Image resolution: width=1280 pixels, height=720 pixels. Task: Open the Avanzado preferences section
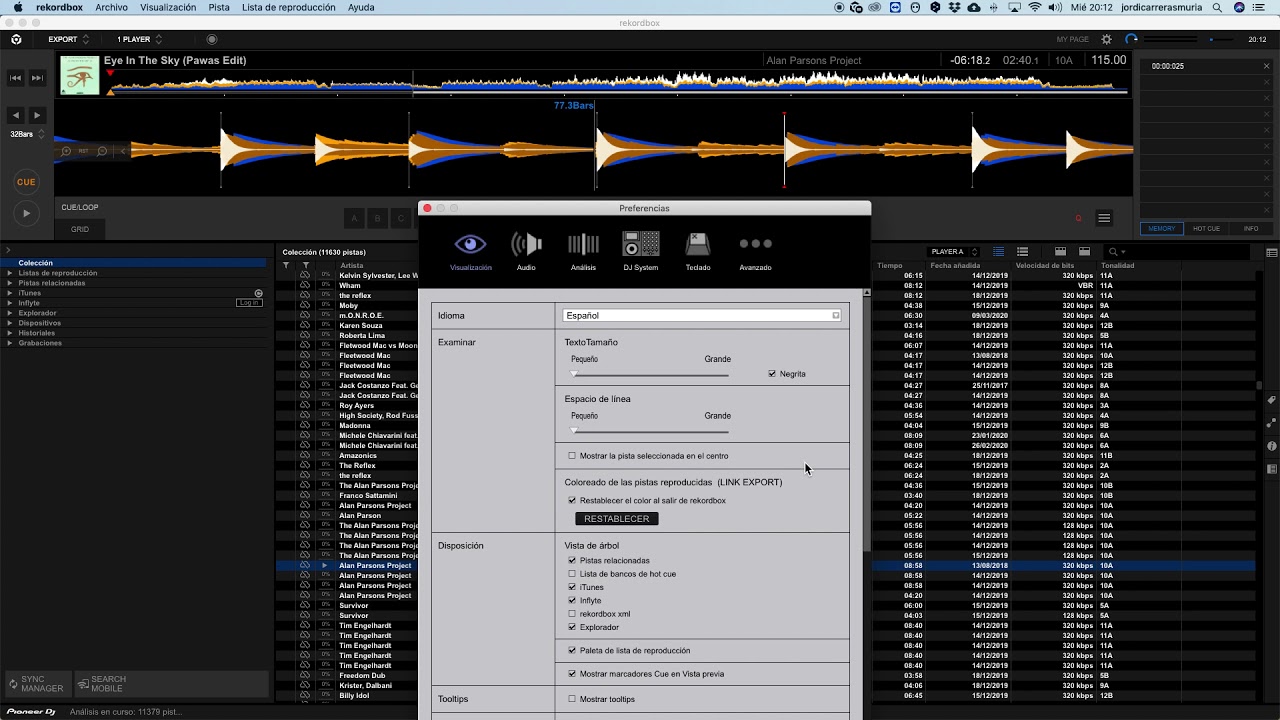tap(755, 251)
